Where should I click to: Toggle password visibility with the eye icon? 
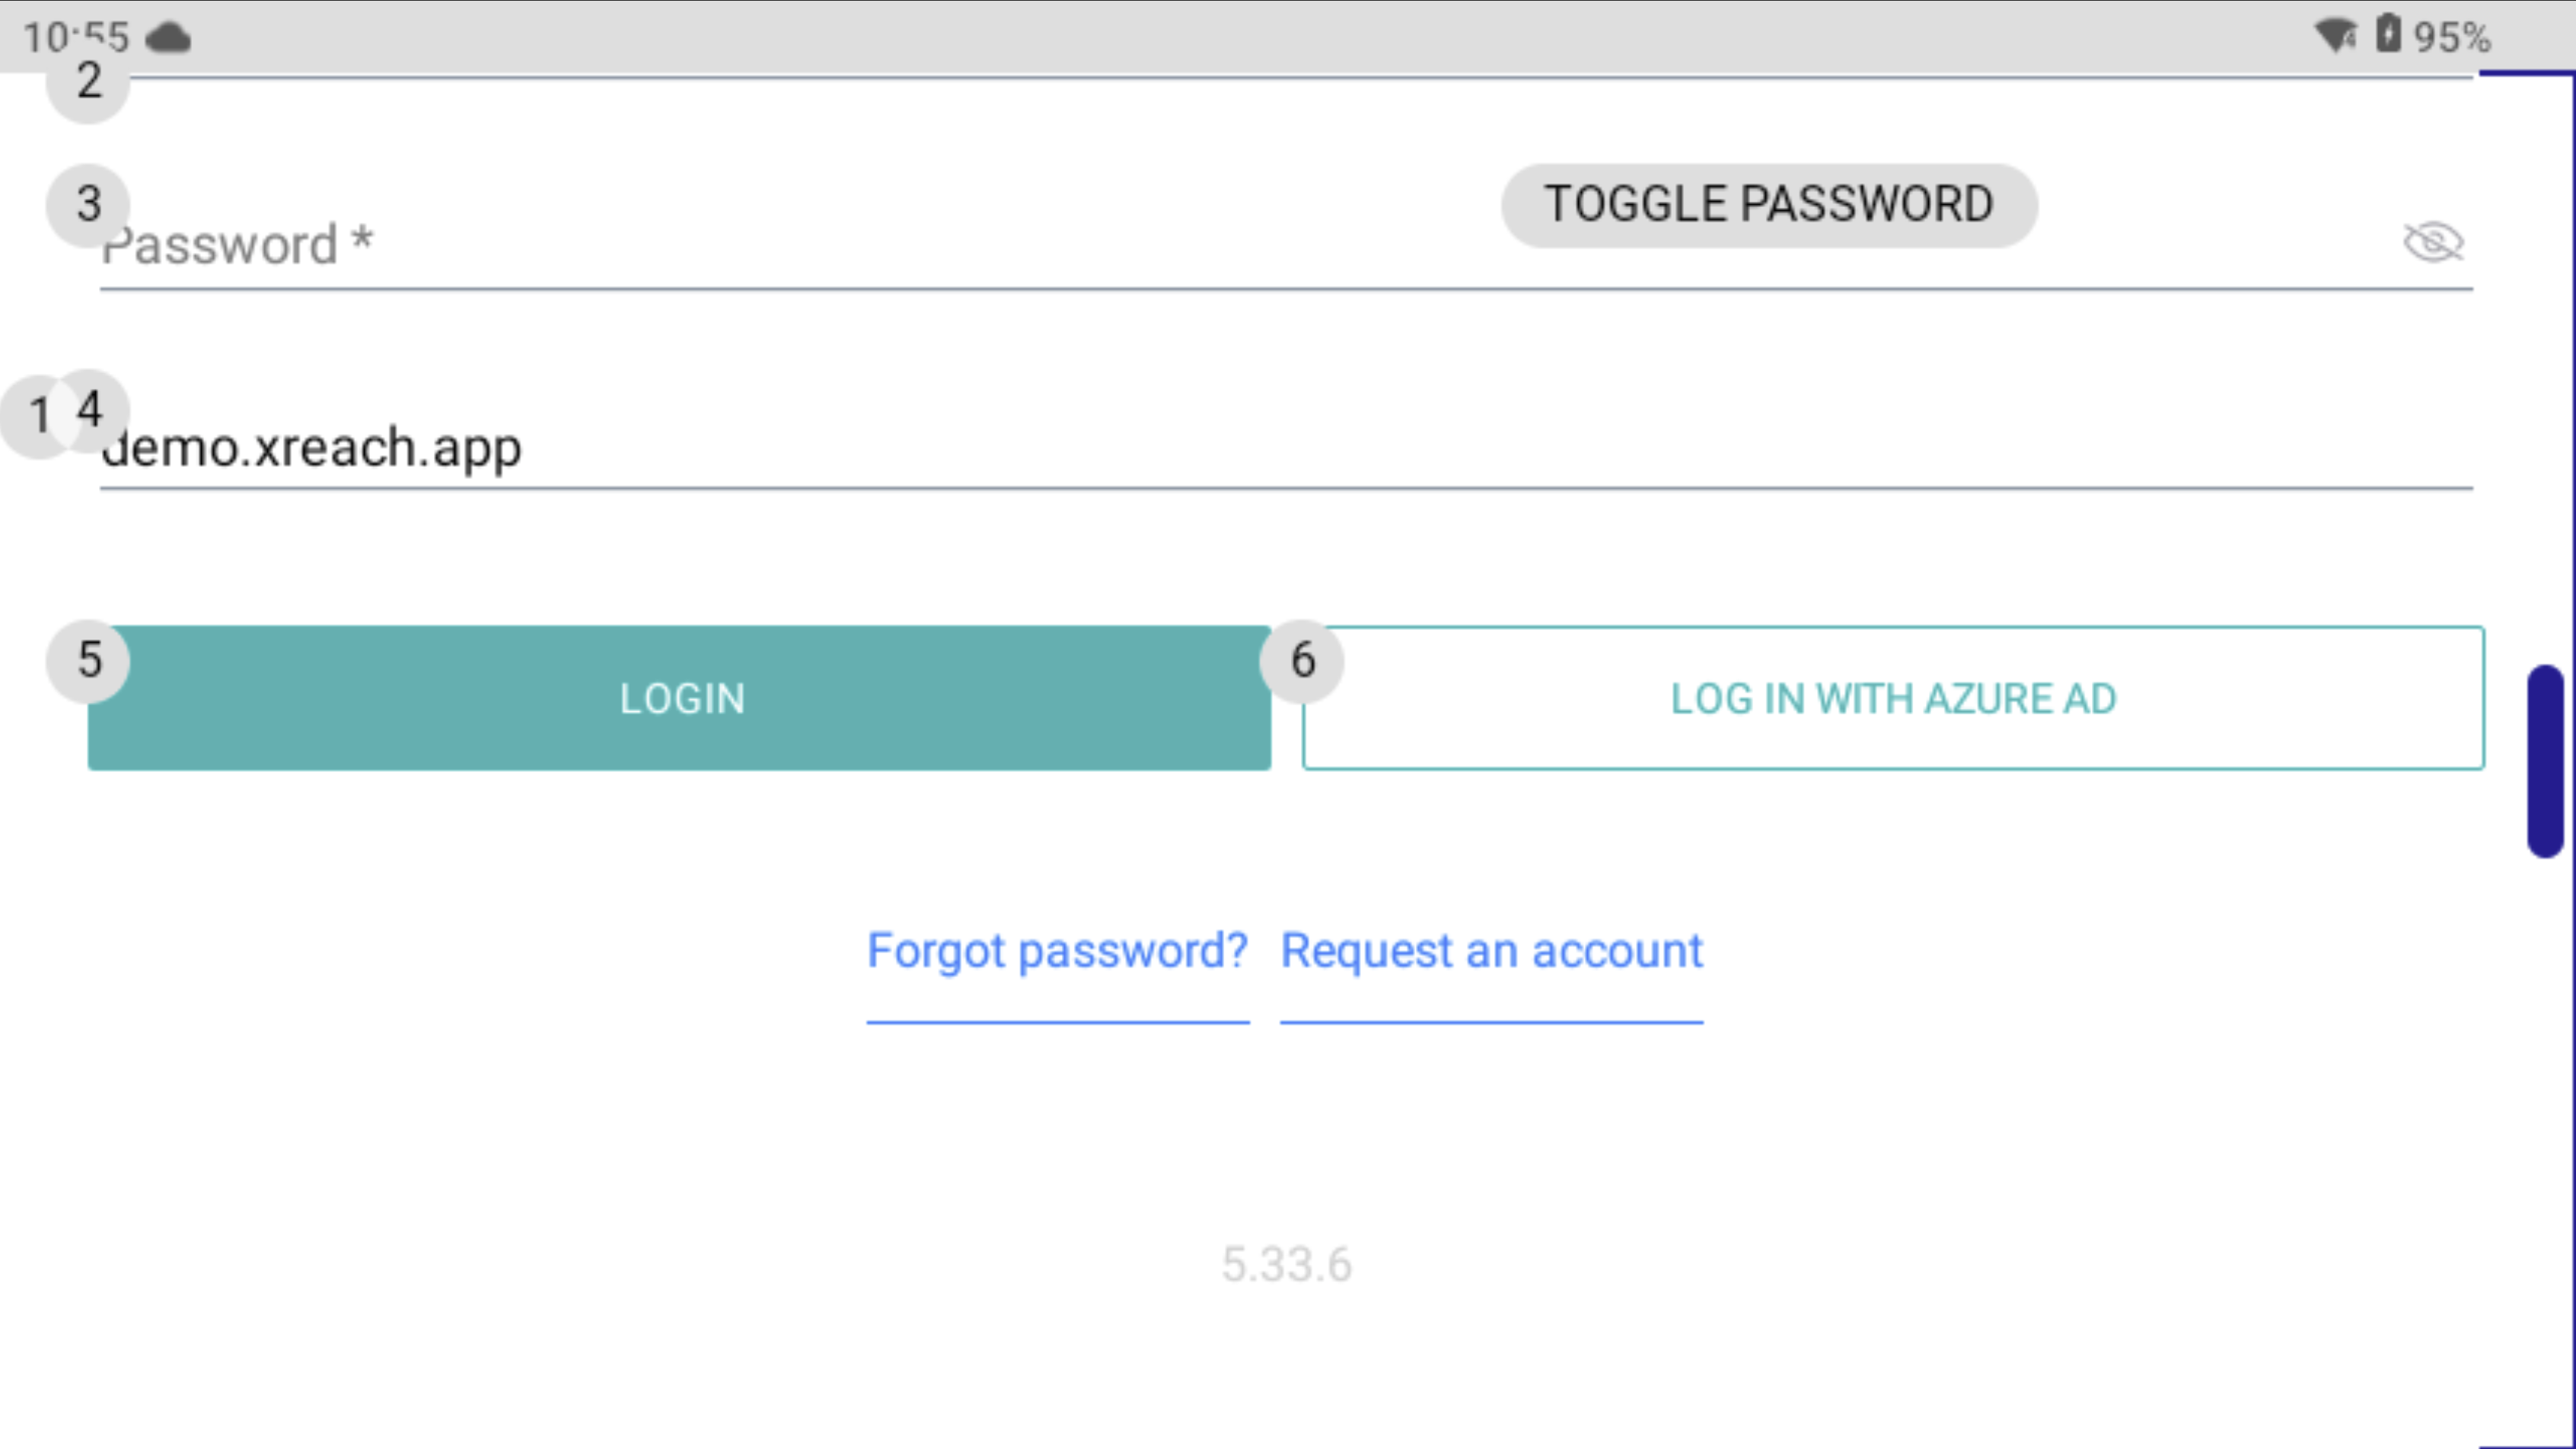(2432, 242)
